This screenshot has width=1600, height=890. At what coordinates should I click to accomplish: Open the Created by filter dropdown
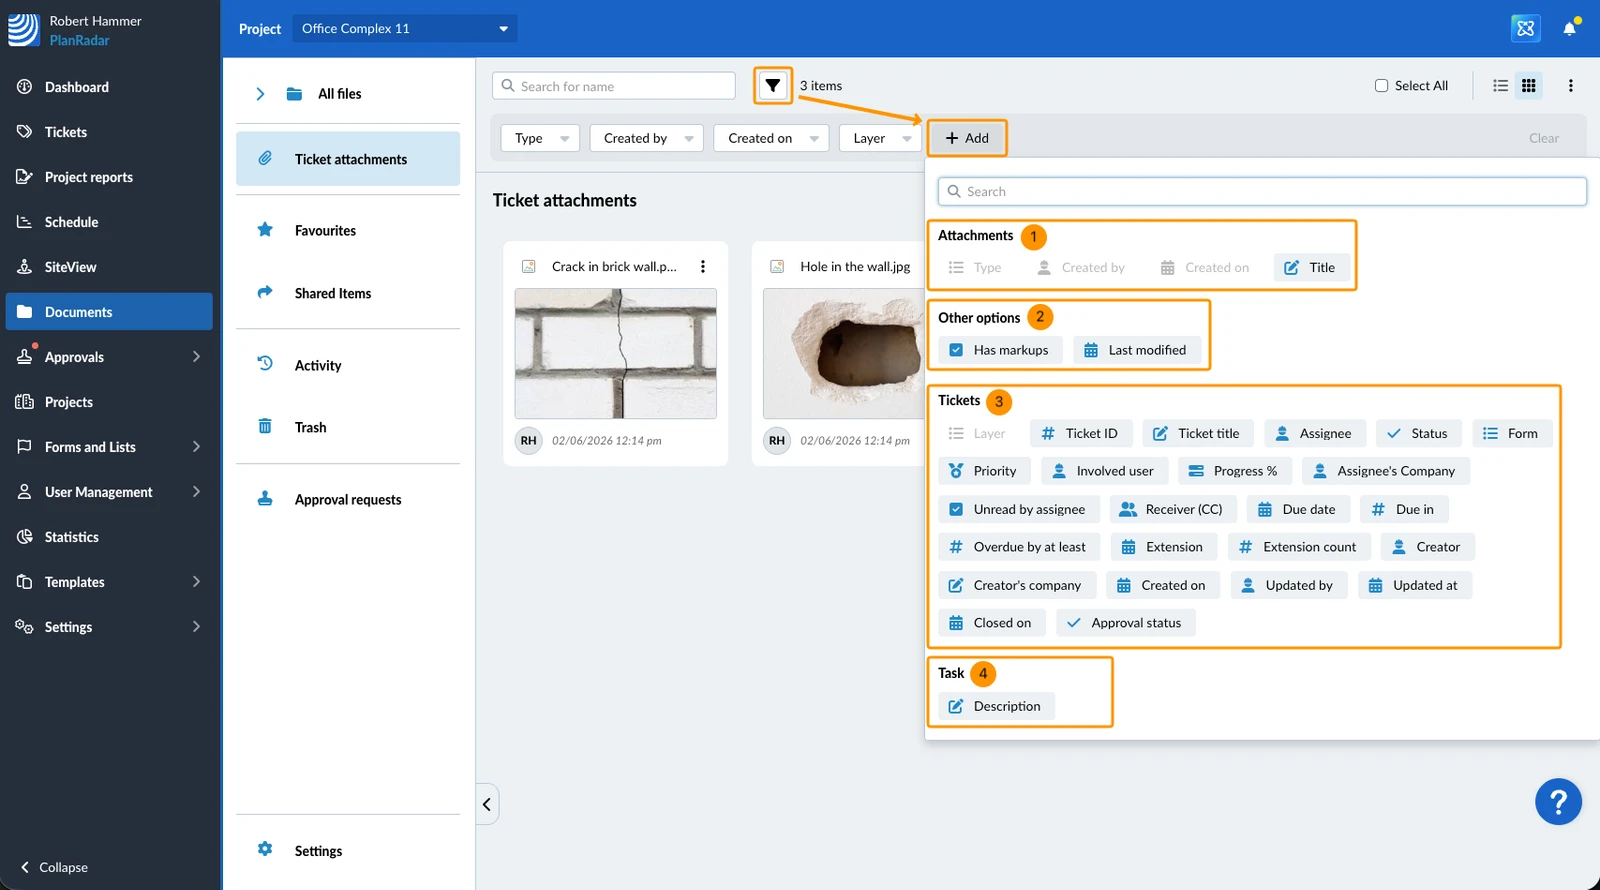(647, 138)
